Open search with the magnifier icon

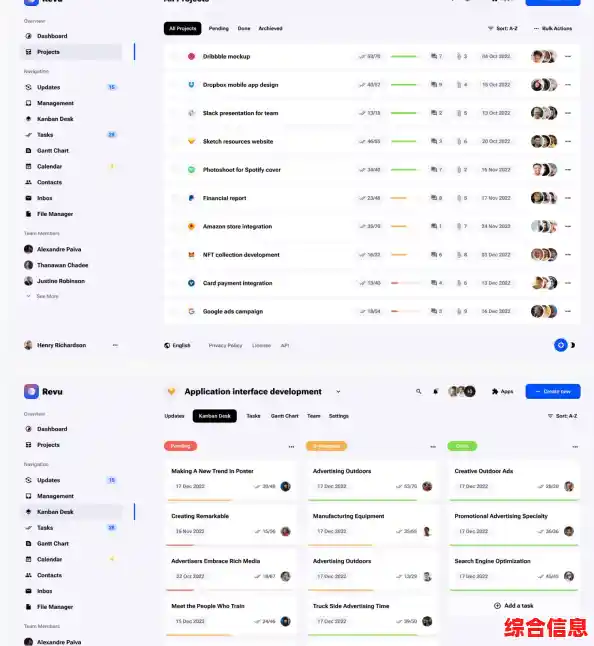pos(419,391)
